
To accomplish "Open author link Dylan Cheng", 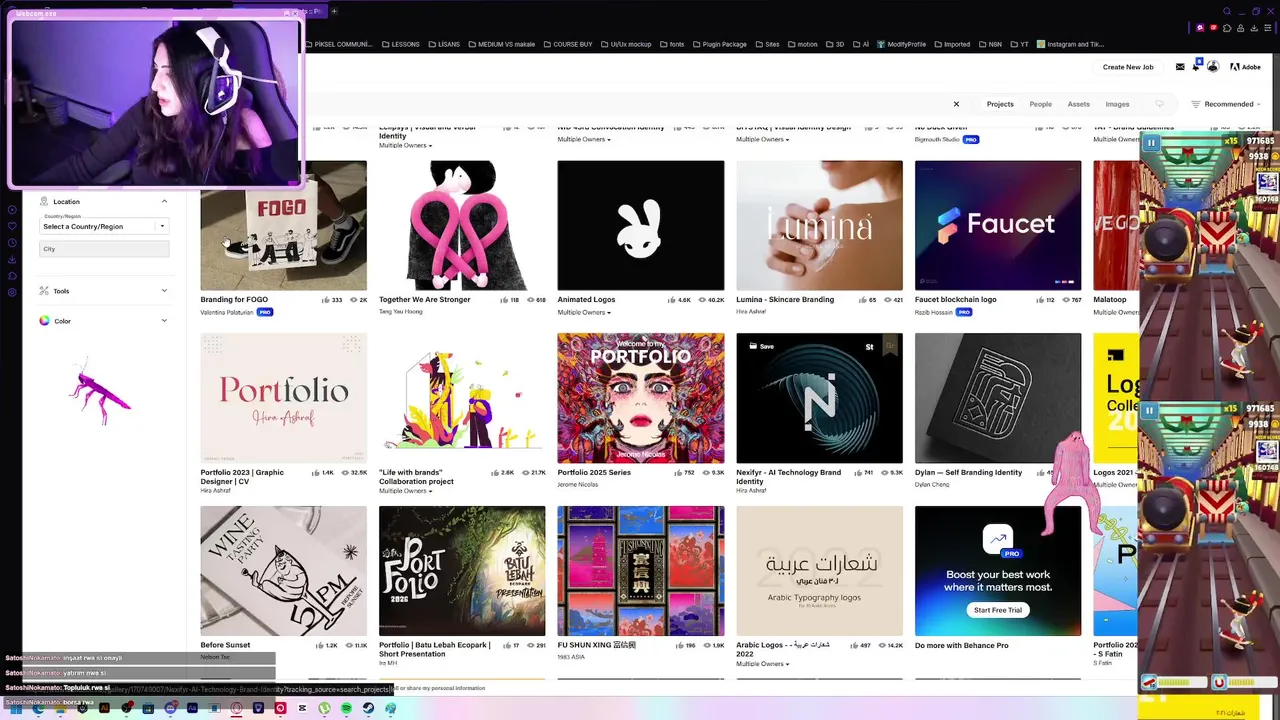I will point(935,485).
